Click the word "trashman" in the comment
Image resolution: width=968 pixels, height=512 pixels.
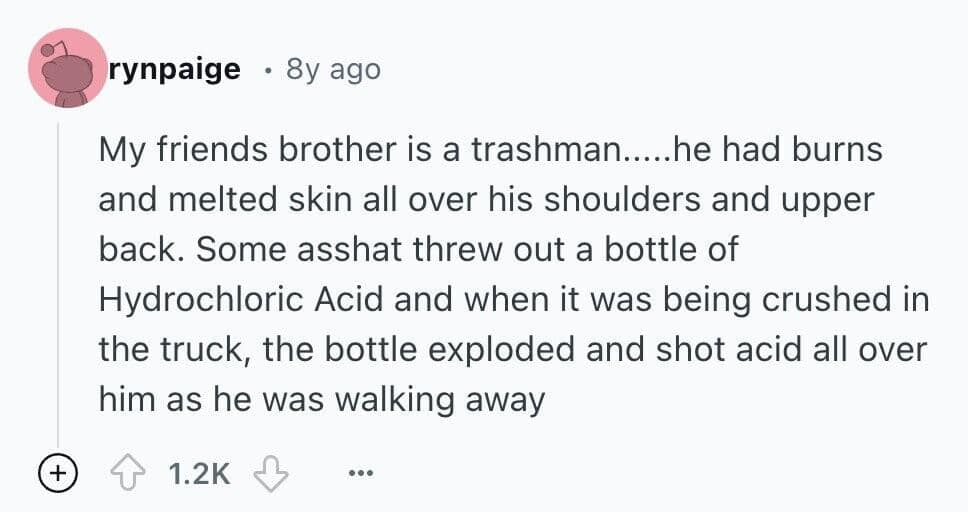point(546,149)
